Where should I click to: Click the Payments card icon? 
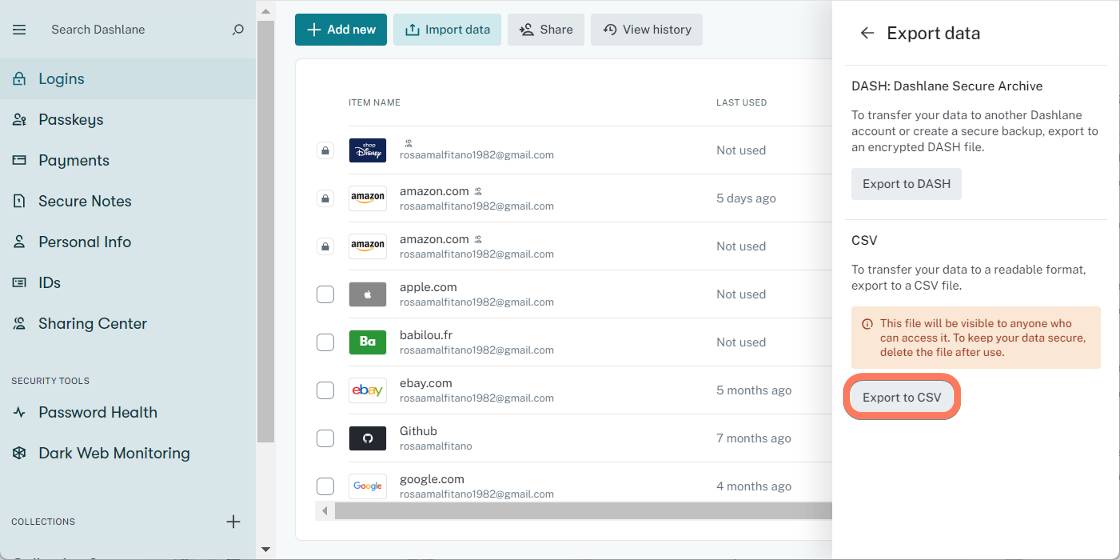point(19,160)
